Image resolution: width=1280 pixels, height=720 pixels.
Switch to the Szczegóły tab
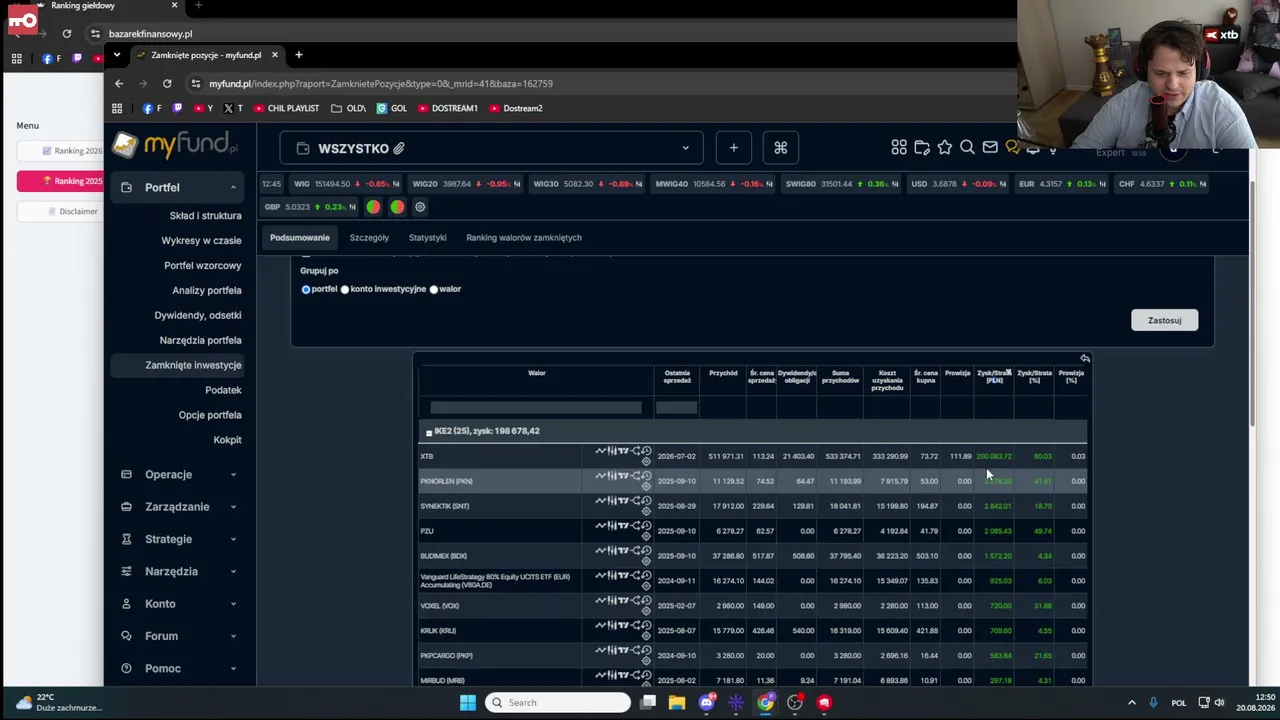(x=369, y=238)
